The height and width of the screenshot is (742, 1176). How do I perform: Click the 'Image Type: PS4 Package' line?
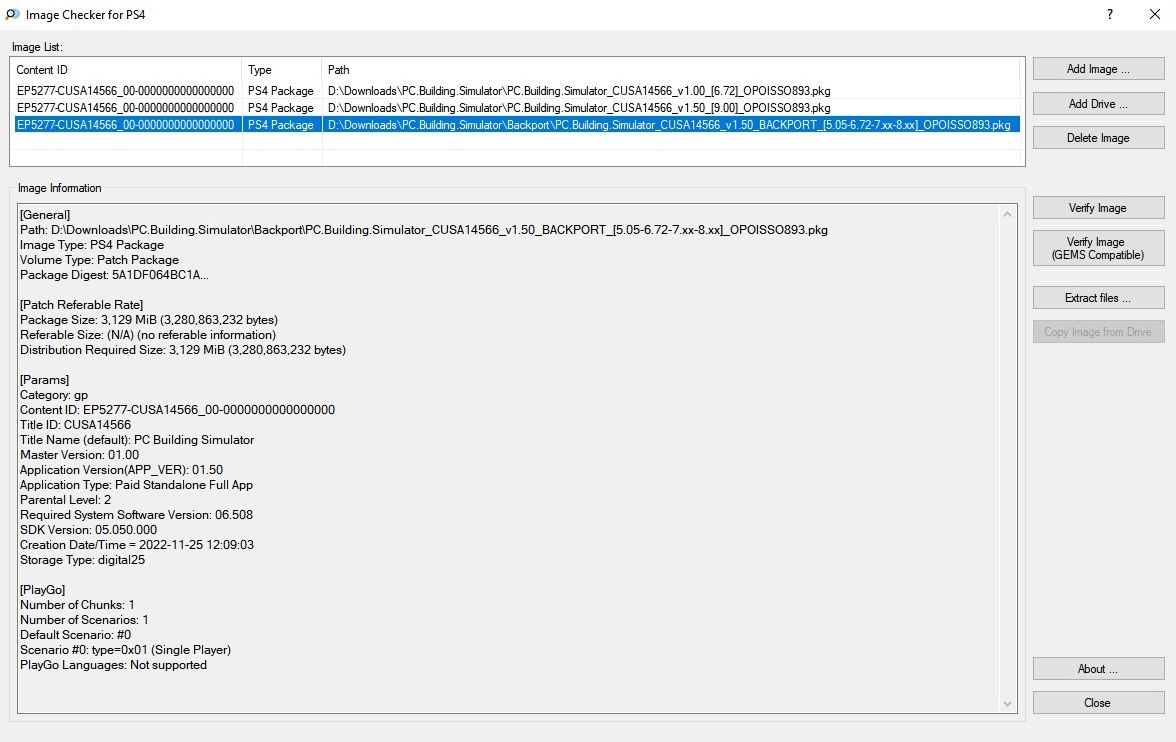point(92,245)
